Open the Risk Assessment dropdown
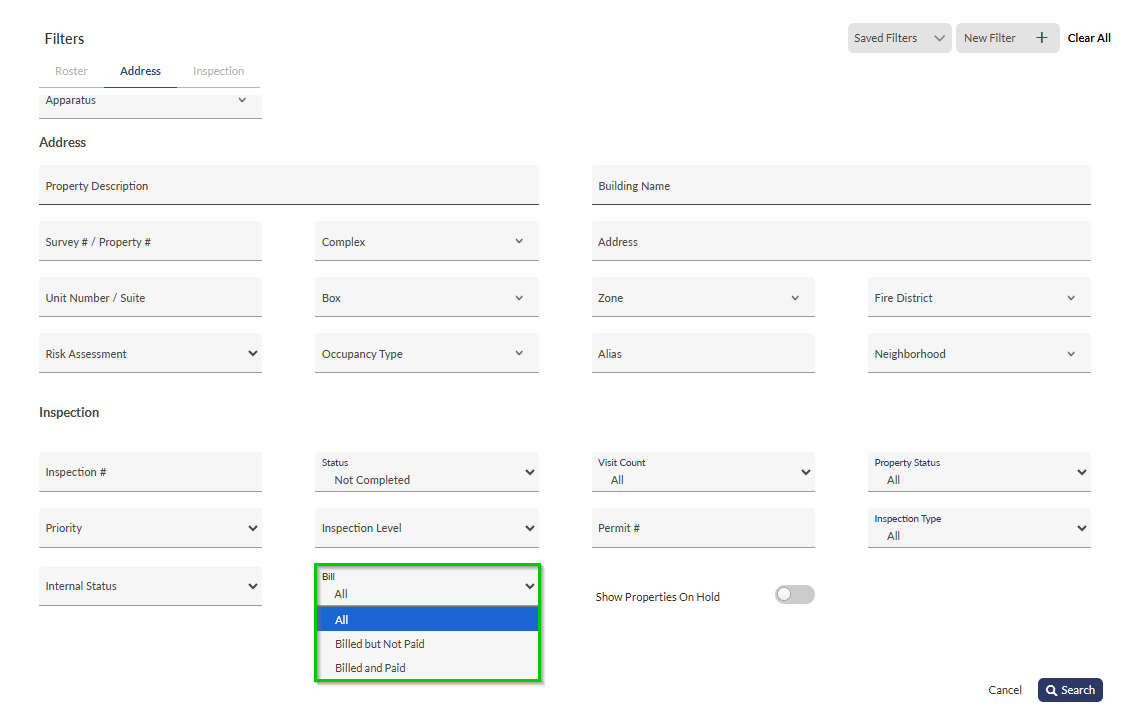This screenshot has width=1137, height=724. pyautogui.click(x=150, y=354)
